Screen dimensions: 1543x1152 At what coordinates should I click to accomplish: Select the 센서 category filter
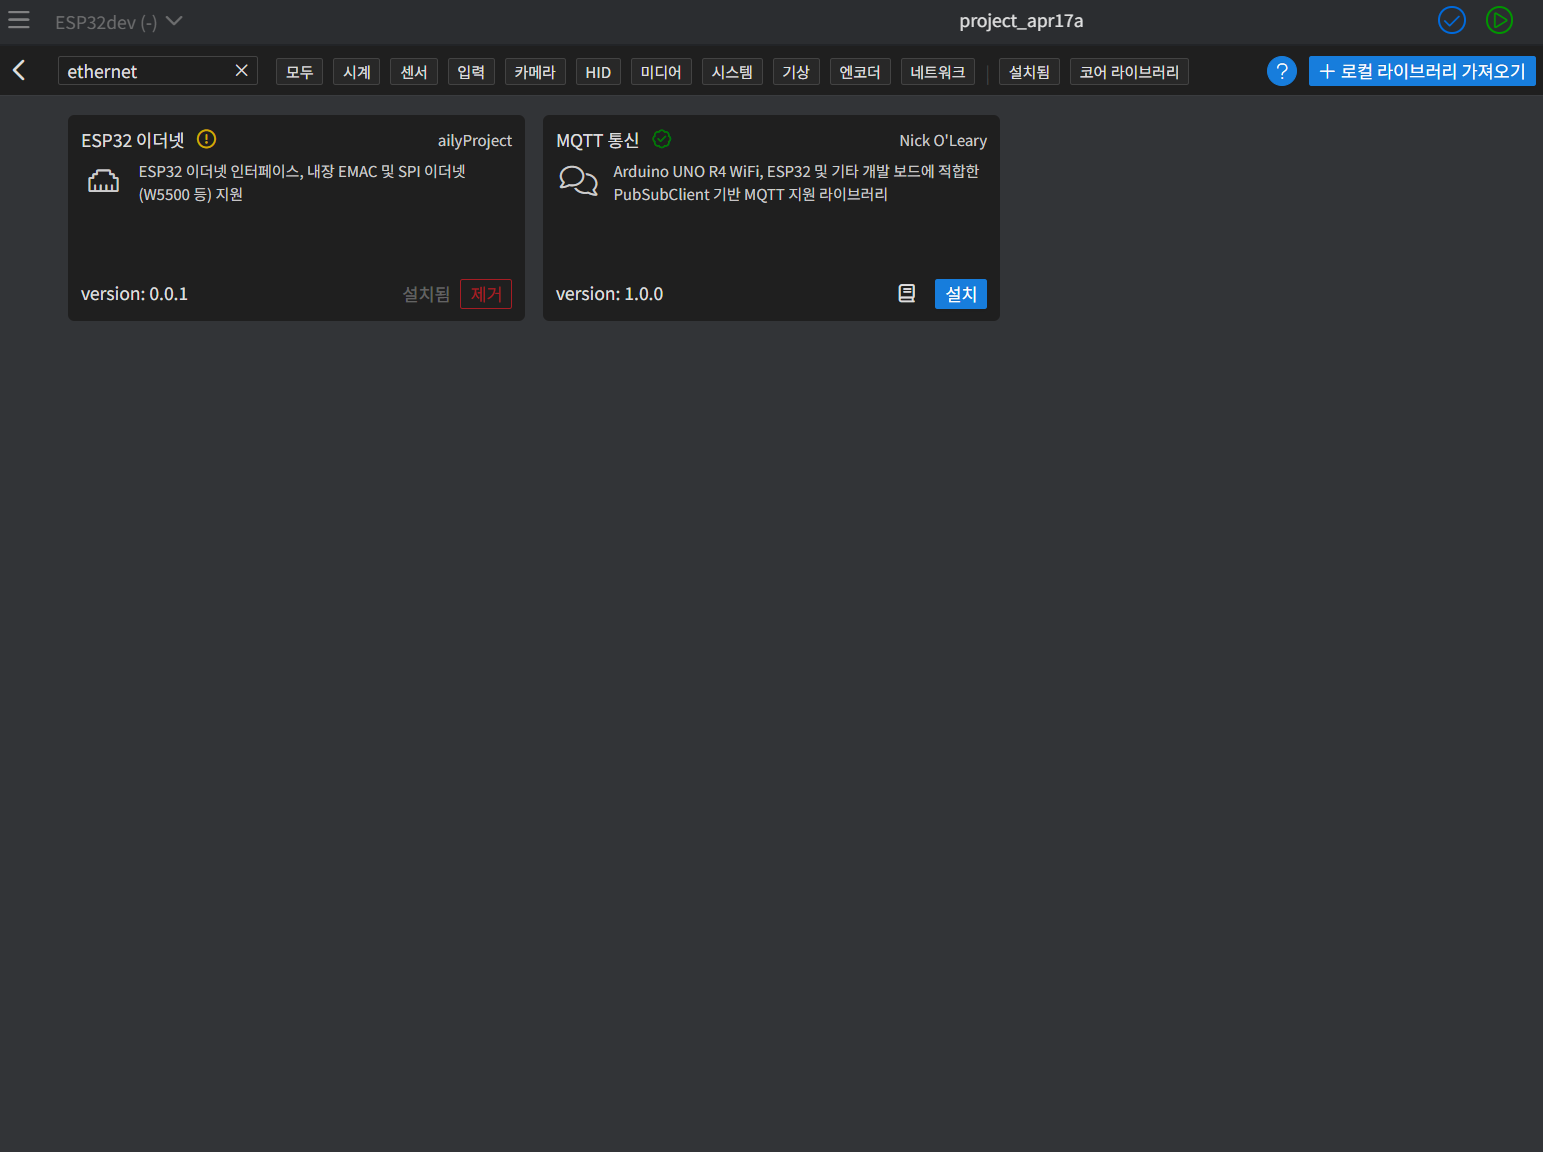[x=414, y=71]
